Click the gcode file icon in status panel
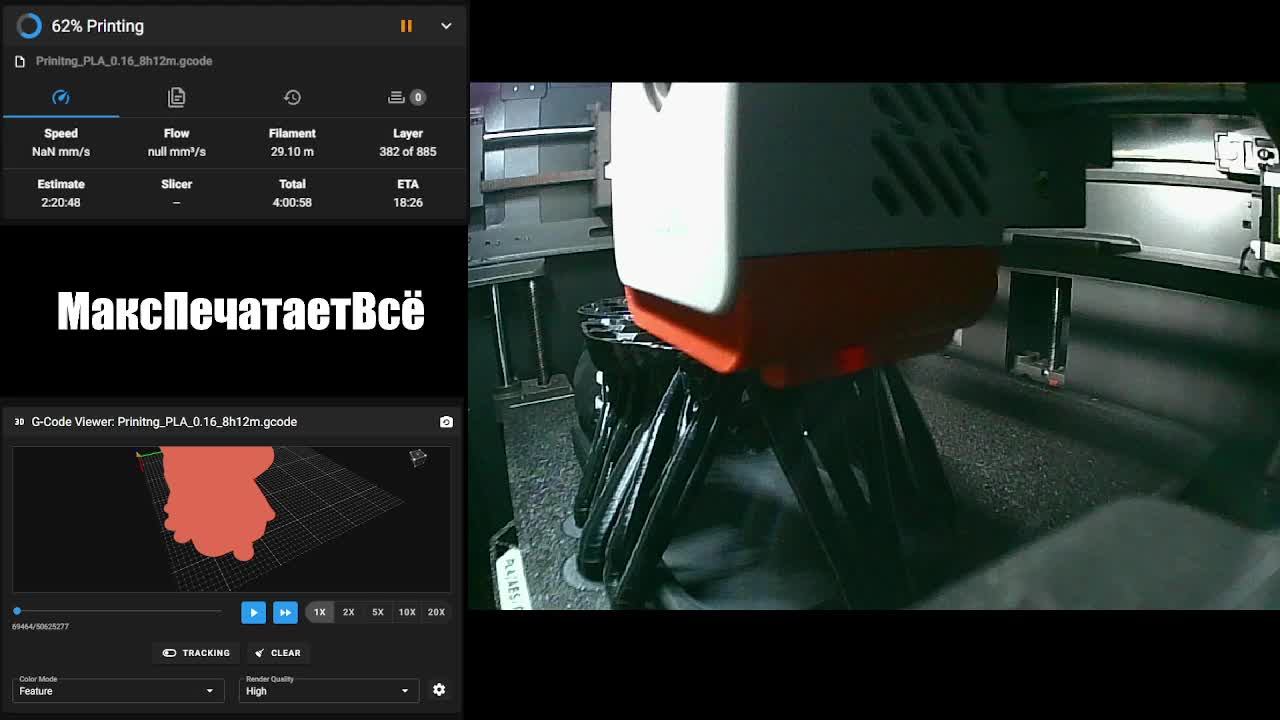This screenshot has width=1280, height=720. [19, 61]
